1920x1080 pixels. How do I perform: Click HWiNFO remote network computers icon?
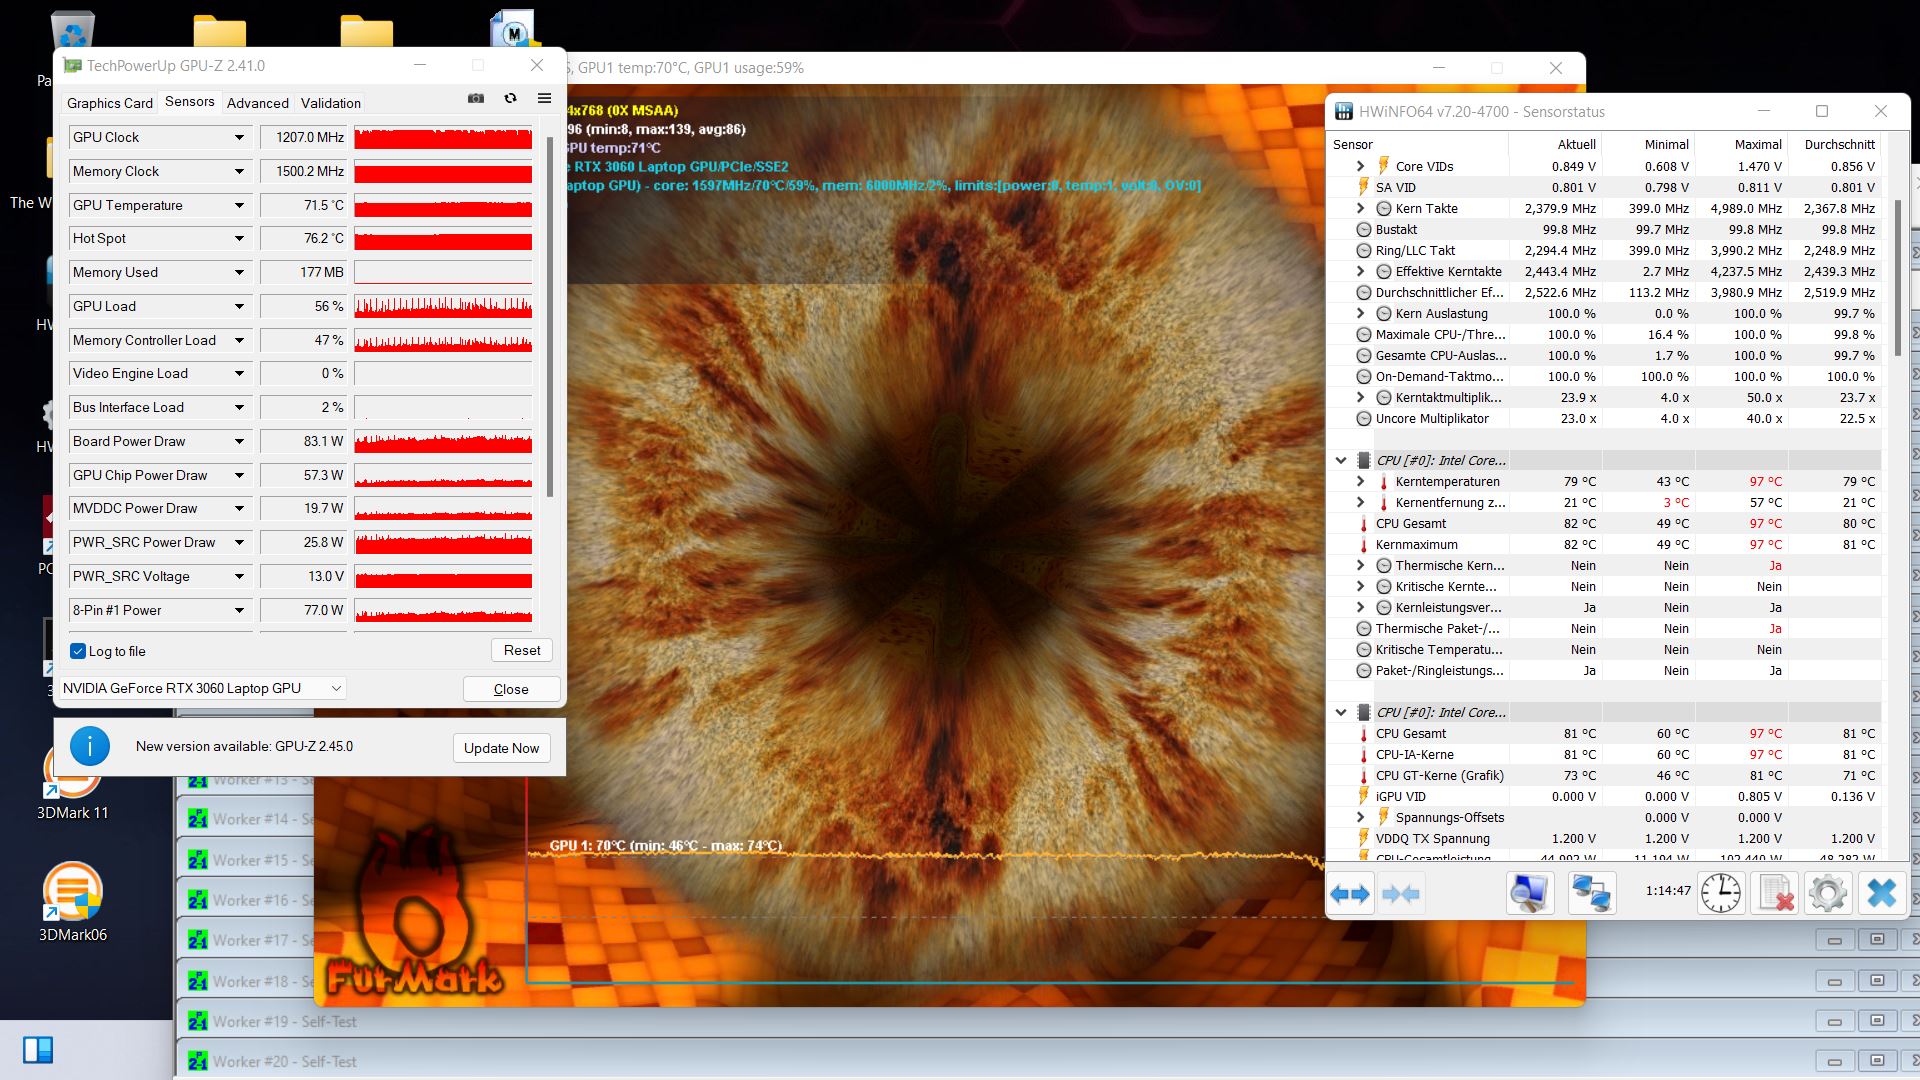tap(1590, 893)
